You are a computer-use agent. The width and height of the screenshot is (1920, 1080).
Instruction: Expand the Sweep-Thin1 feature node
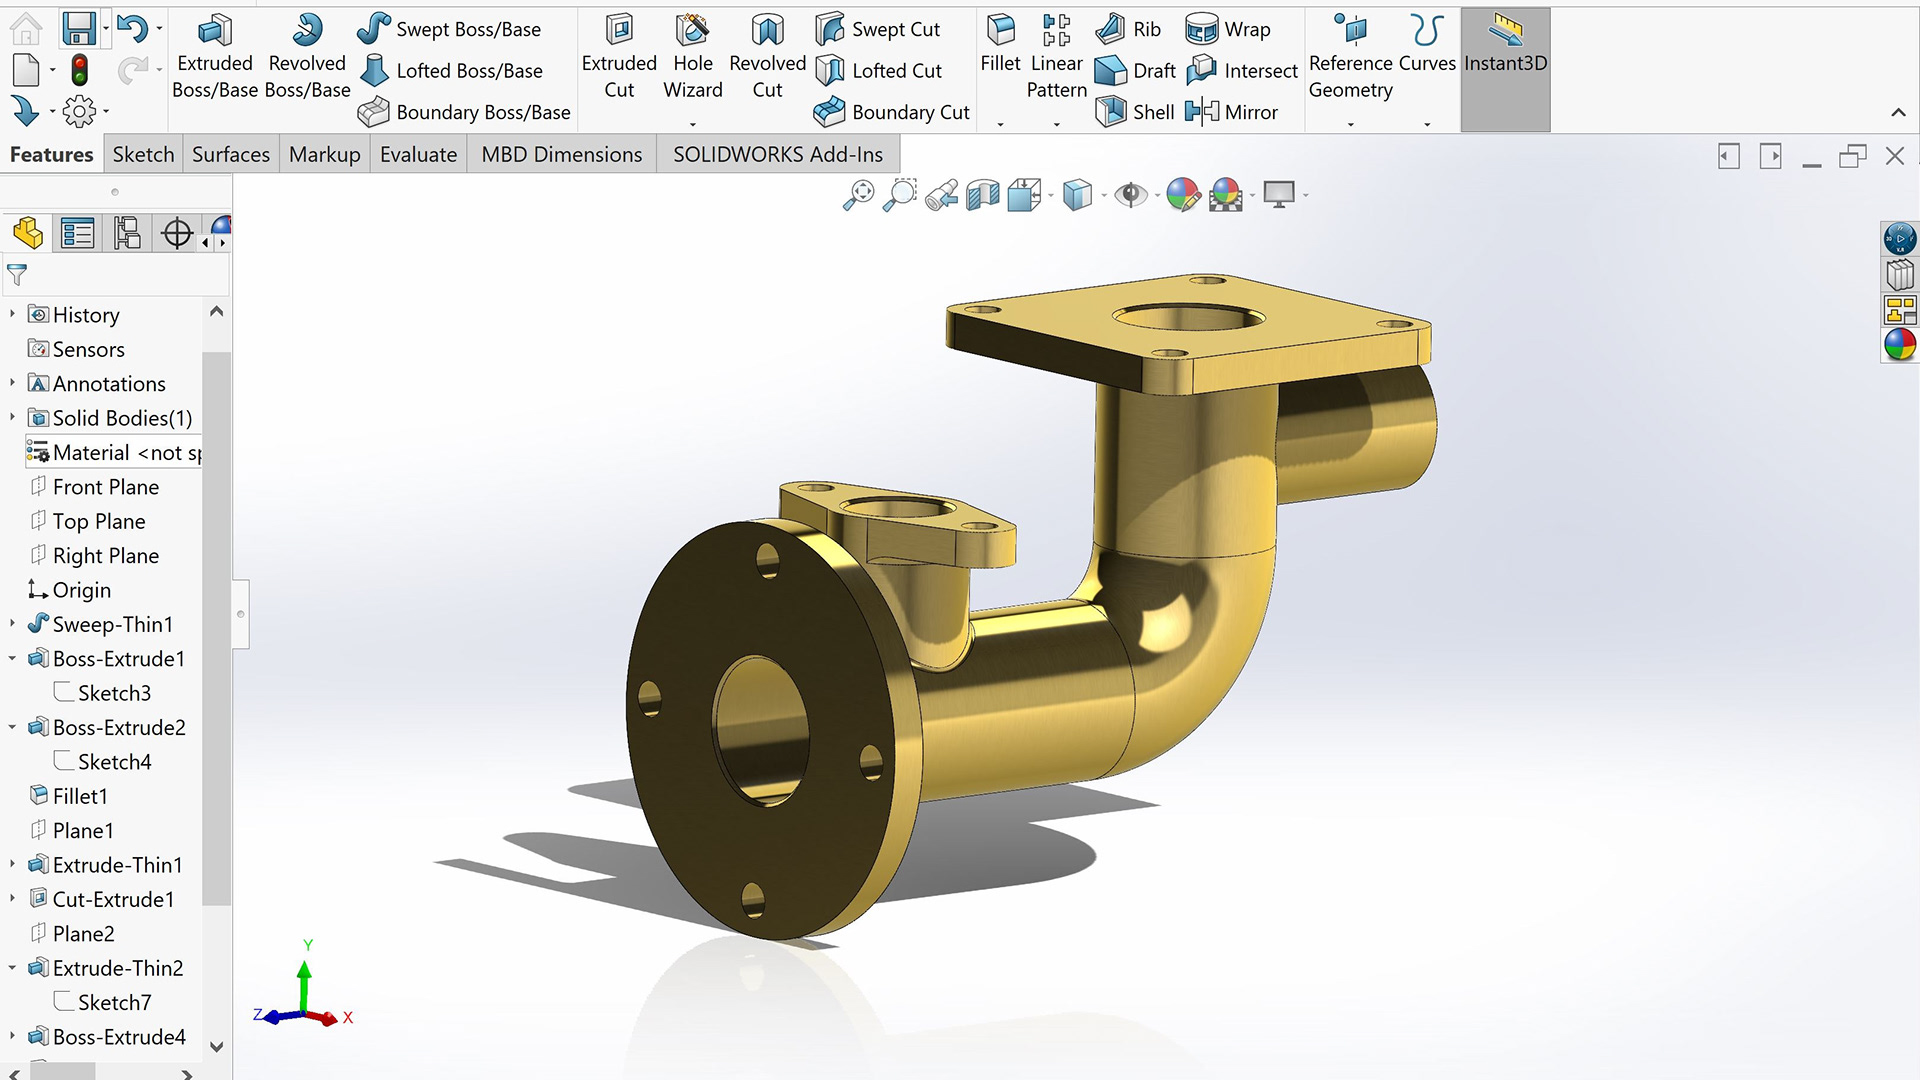tap(12, 624)
